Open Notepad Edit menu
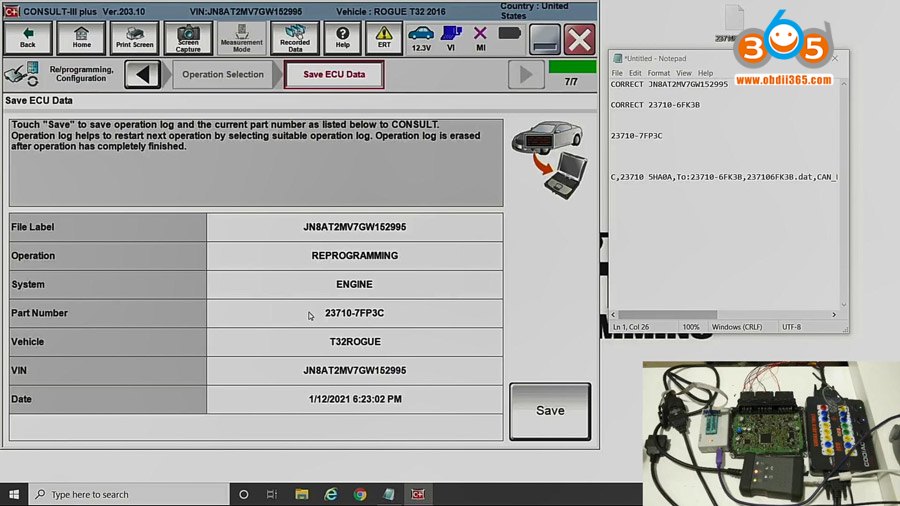This screenshot has width=900, height=506. (635, 73)
